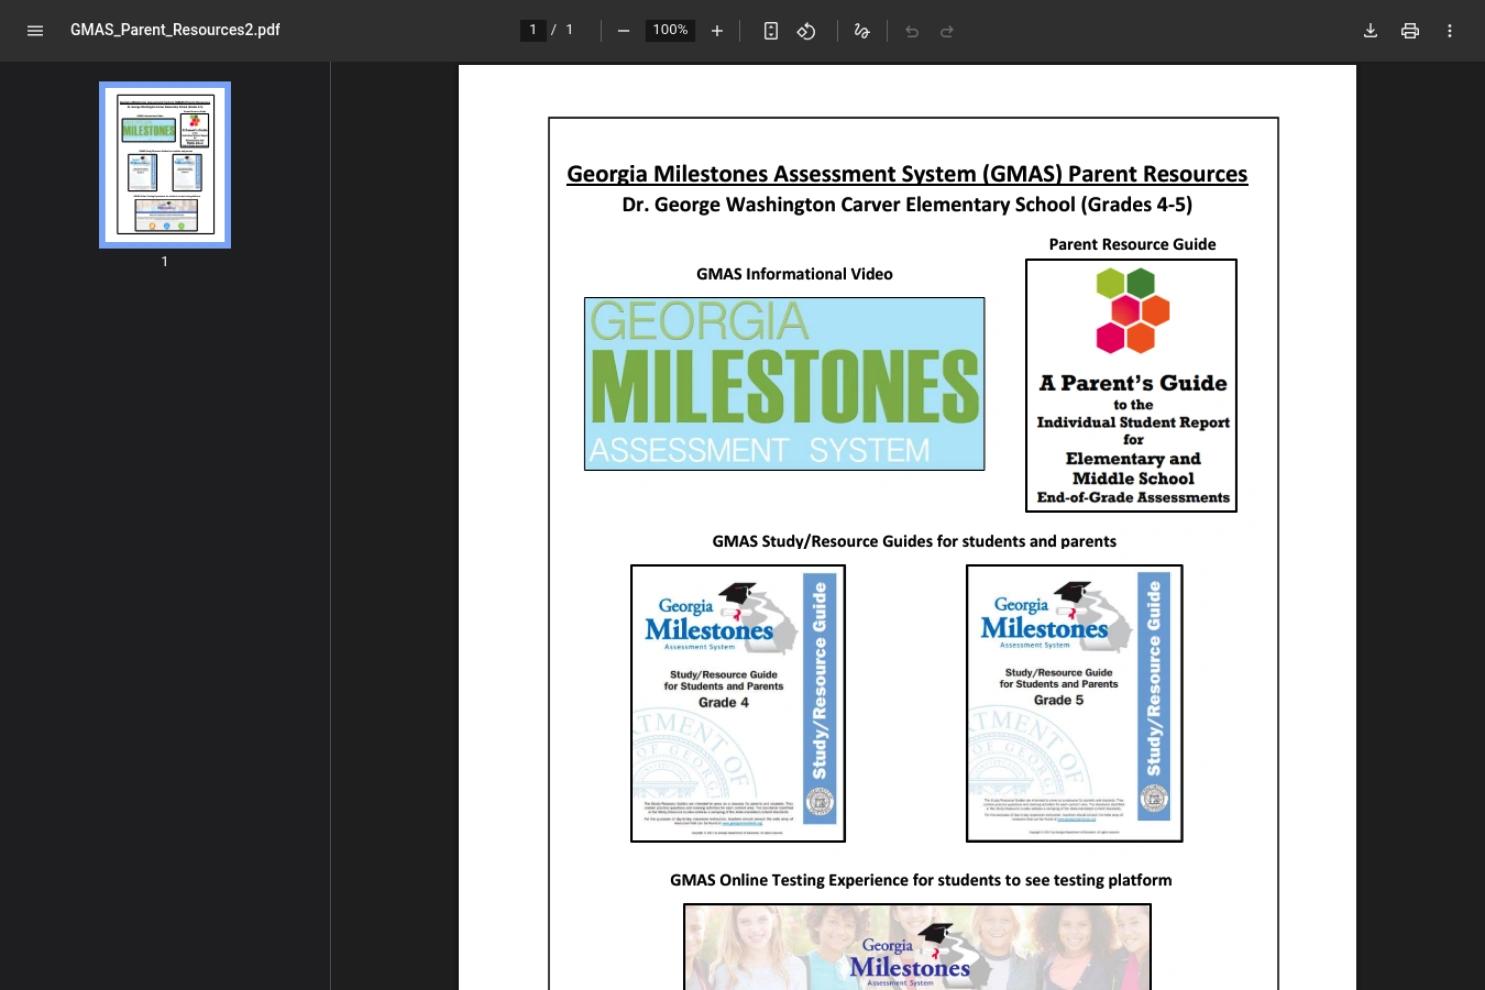Click the Georgia Milestones Assessment System heading
The image size is (1485, 990).
(907, 174)
